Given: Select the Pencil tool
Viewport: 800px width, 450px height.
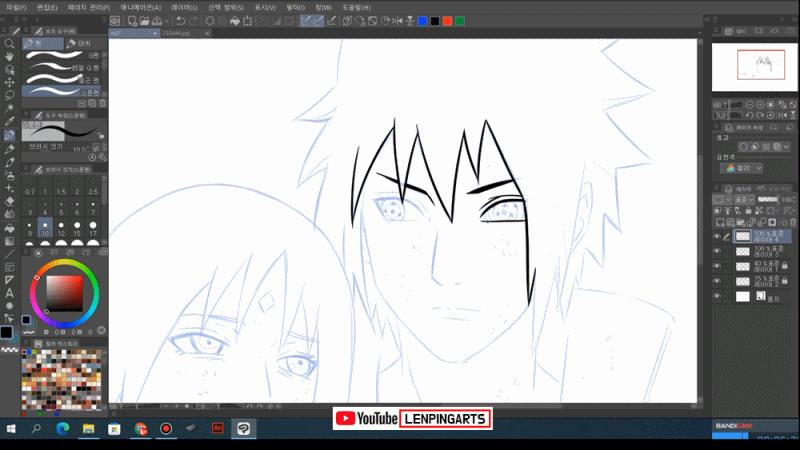Looking at the screenshot, I should [x=9, y=149].
